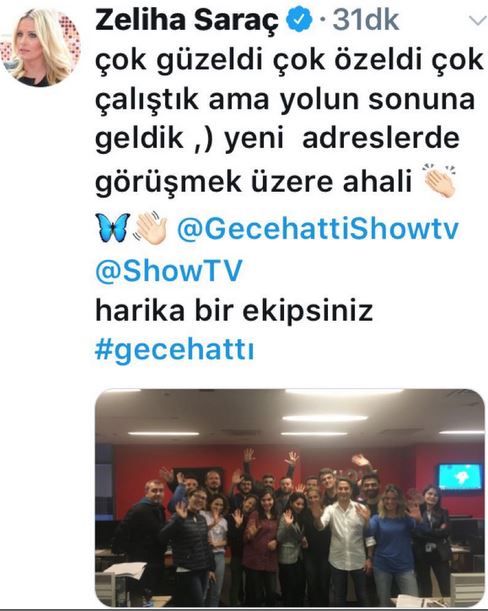Click the text yeni adreslerde
Screen dimensions: 488x611
click(x=342, y=139)
